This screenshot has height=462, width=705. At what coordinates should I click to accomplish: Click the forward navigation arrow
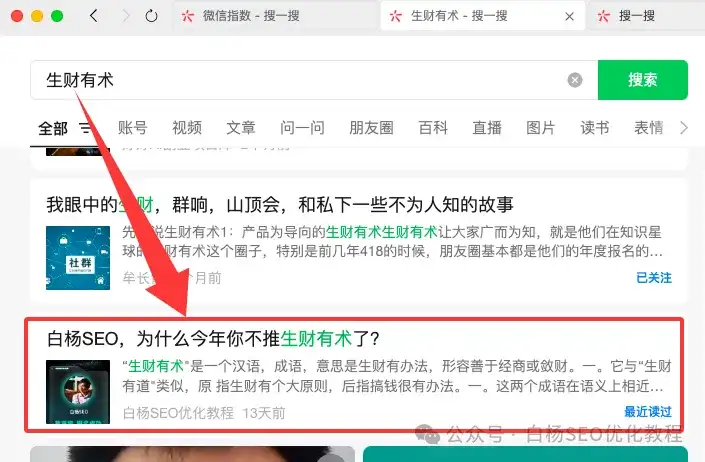click(126, 16)
